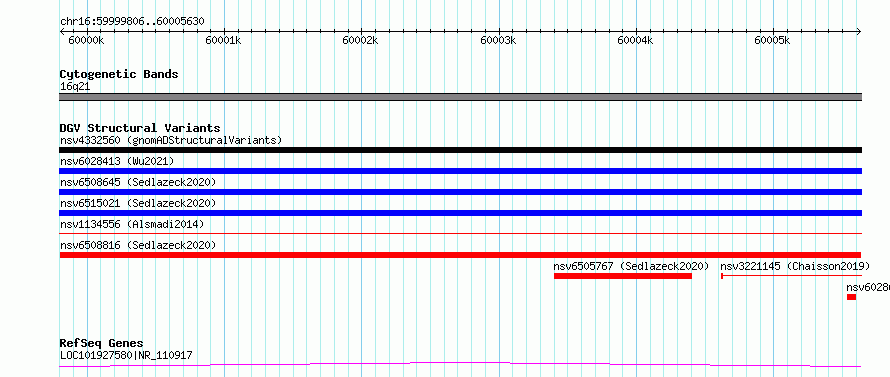The height and width of the screenshot is (377, 890).
Task: Select the RefSeq Genes track title
Action: click(x=102, y=344)
